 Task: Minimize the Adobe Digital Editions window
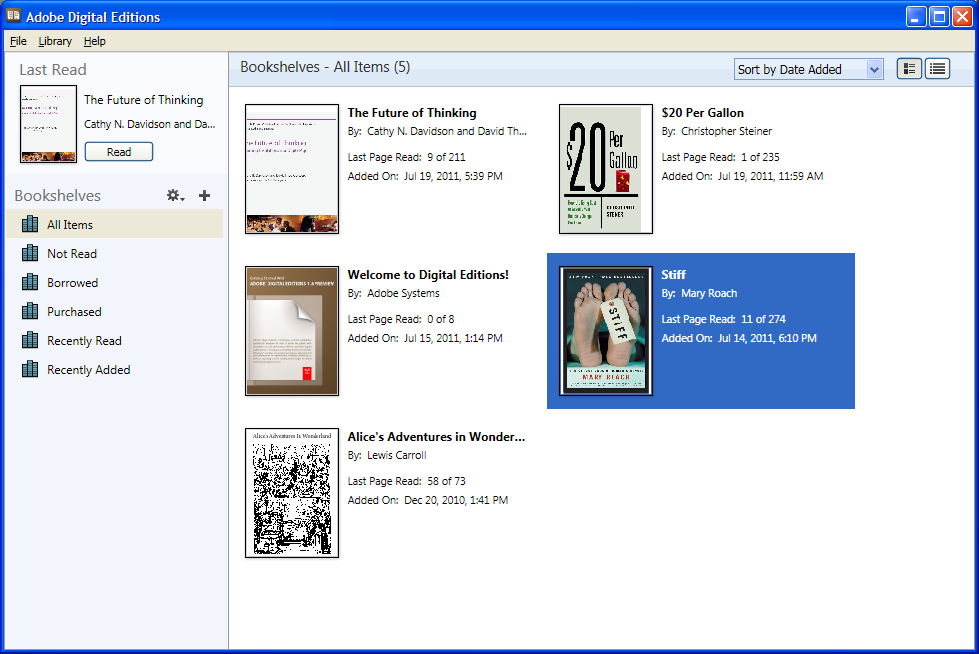915,16
